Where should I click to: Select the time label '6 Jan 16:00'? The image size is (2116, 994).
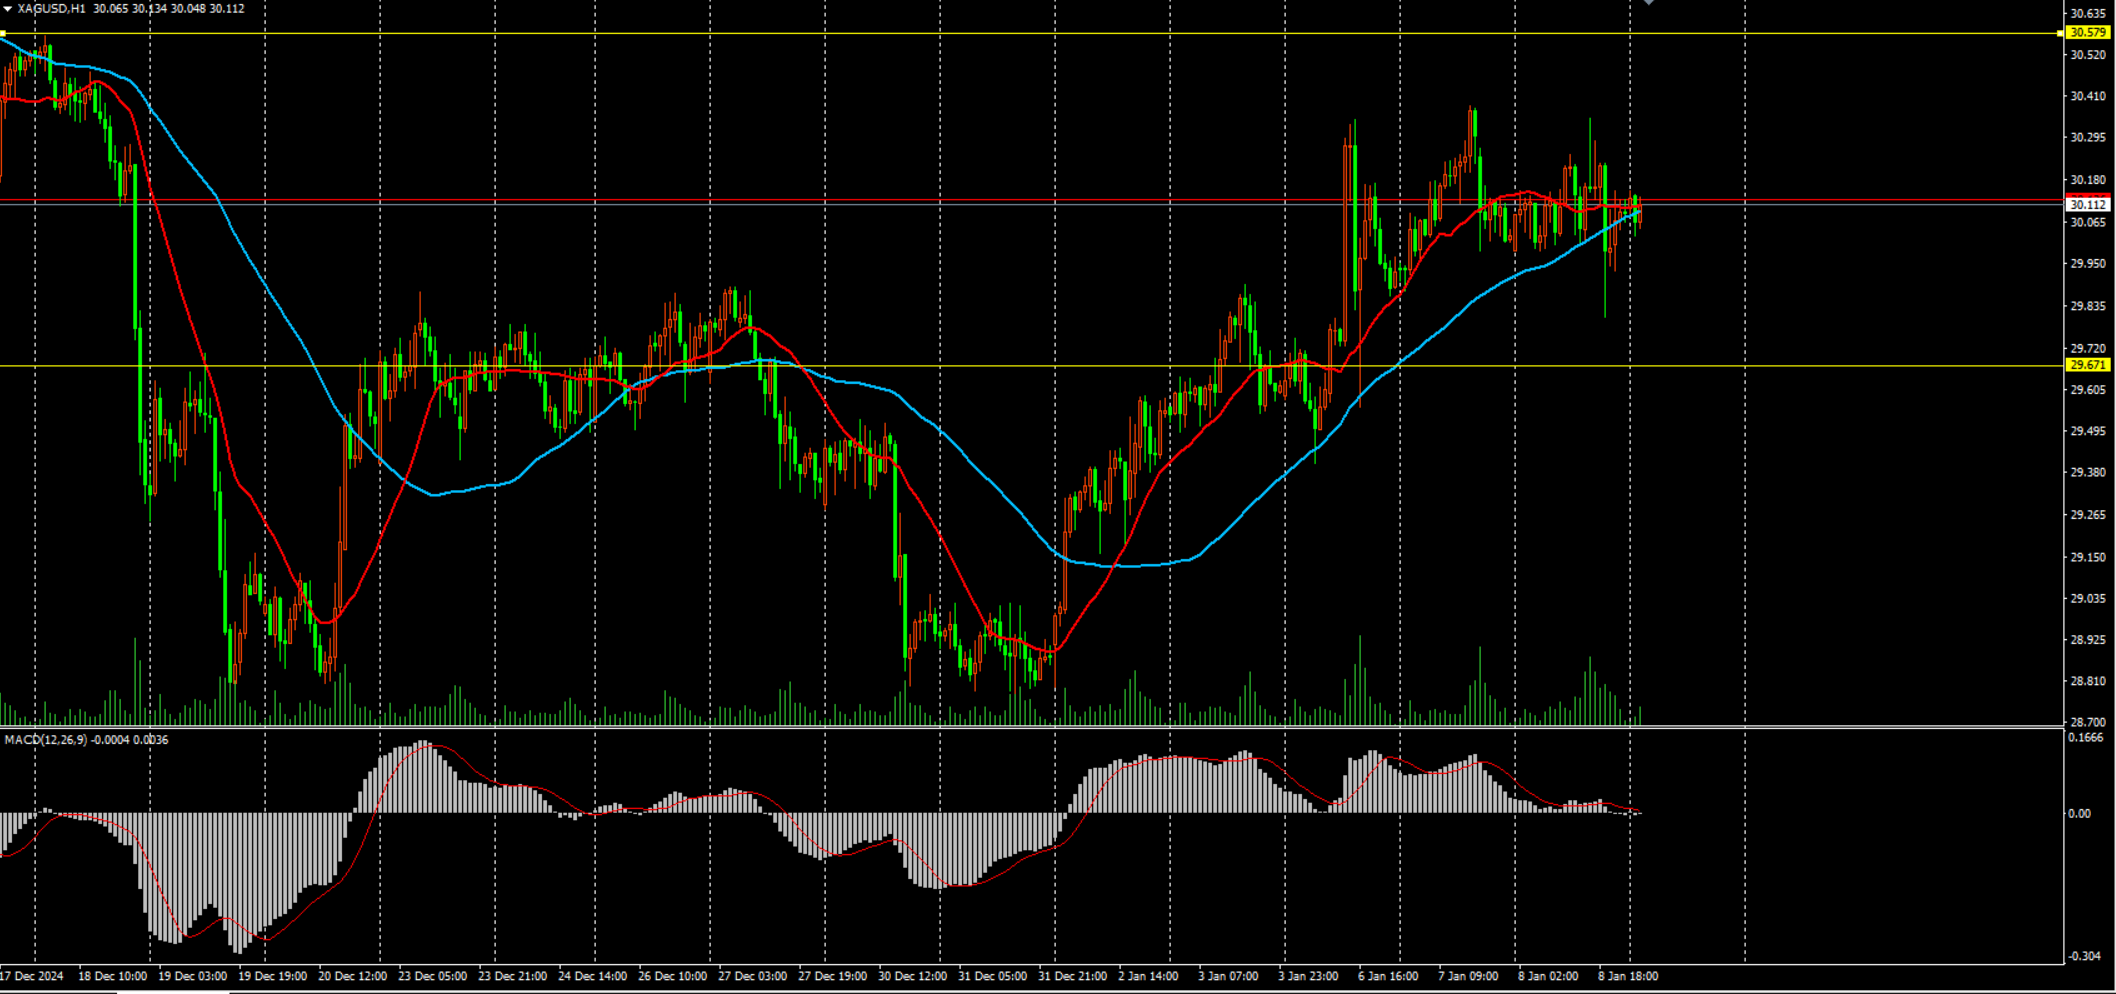[x=1388, y=976]
